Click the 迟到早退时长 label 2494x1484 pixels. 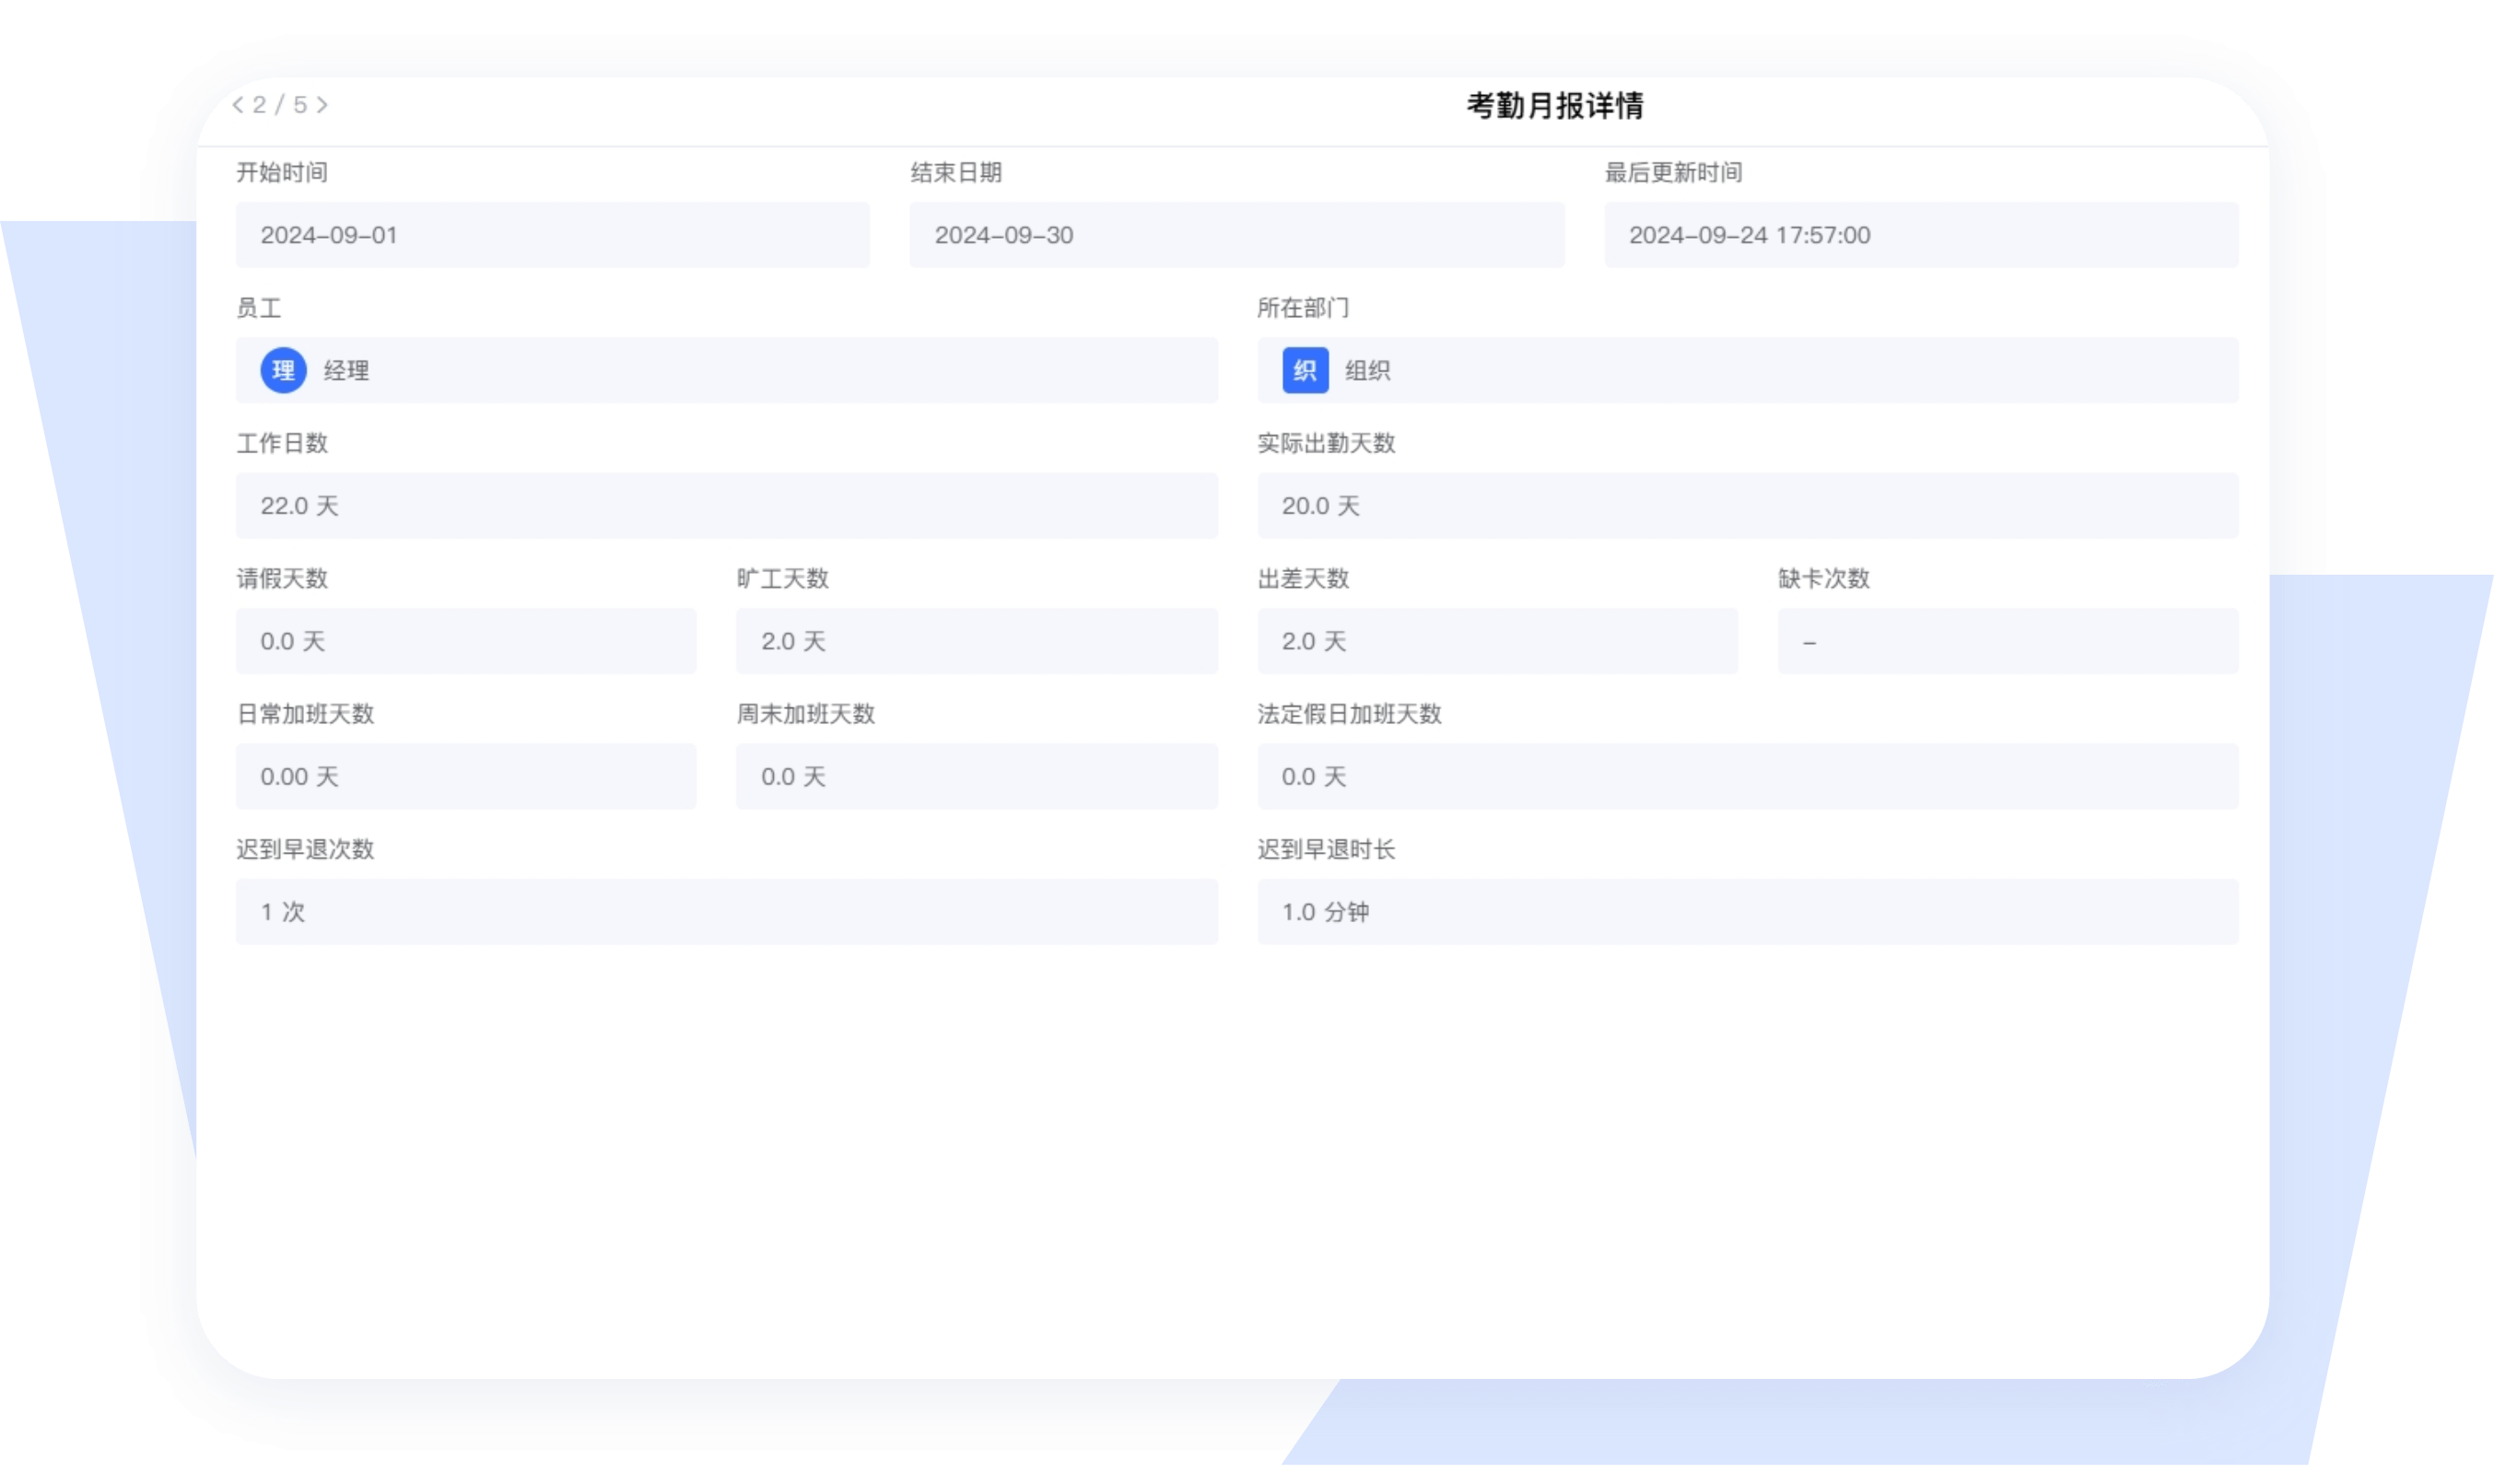tap(1326, 849)
